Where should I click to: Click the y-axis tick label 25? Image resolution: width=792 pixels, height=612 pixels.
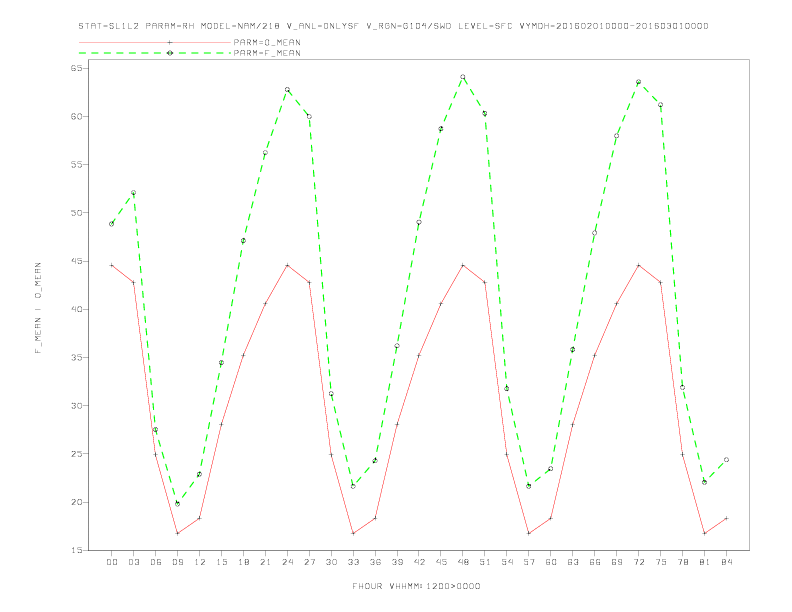[76, 454]
